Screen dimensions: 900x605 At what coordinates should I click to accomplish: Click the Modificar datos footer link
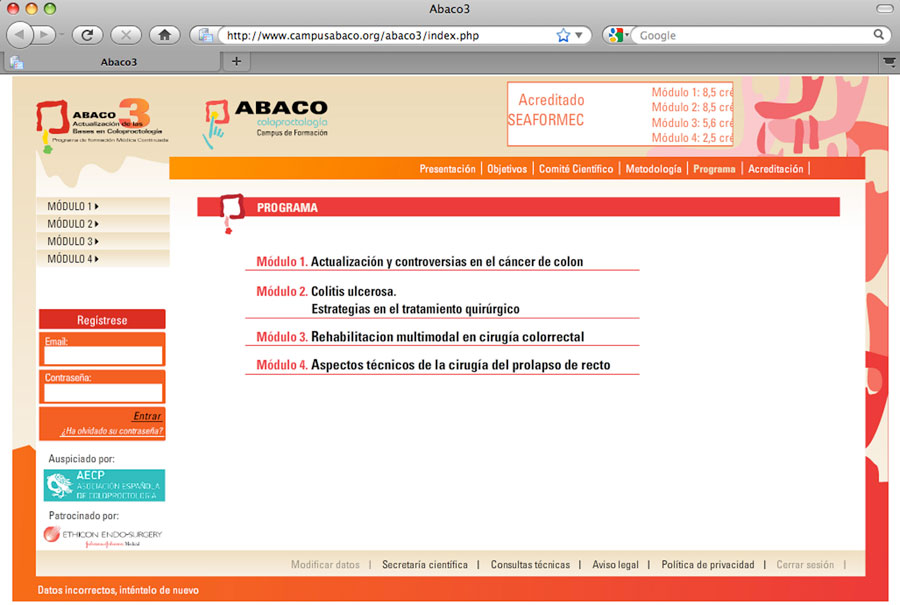pyautogui.click(x=325, y=564)
